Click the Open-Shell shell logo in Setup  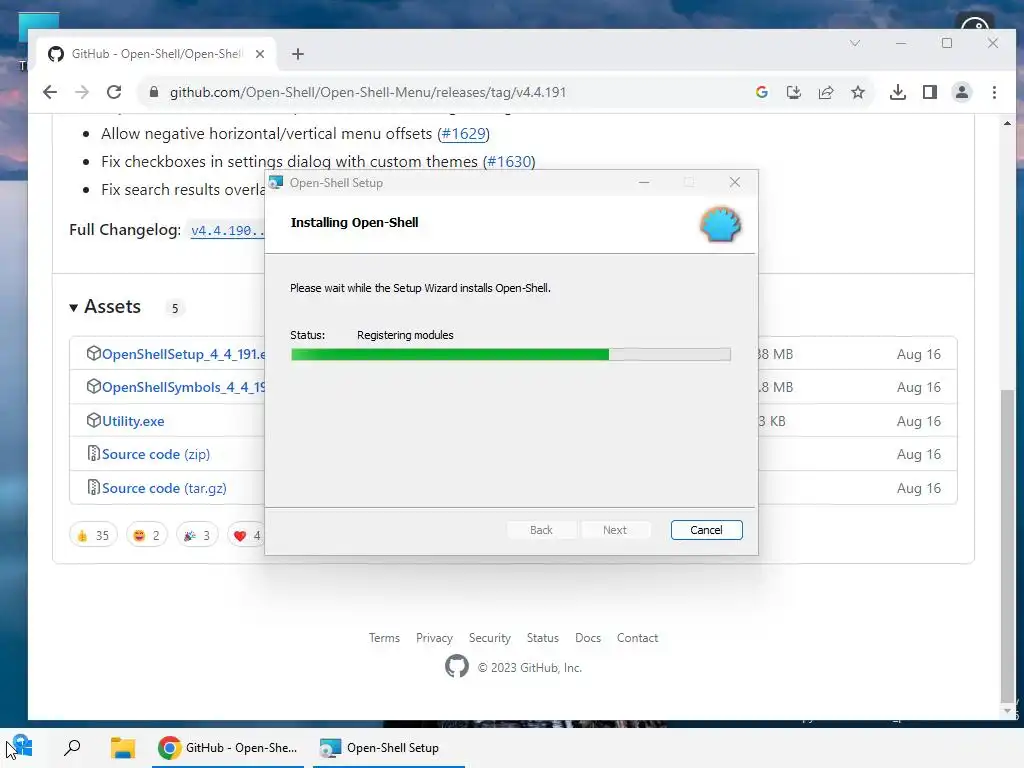coord(720,224)
